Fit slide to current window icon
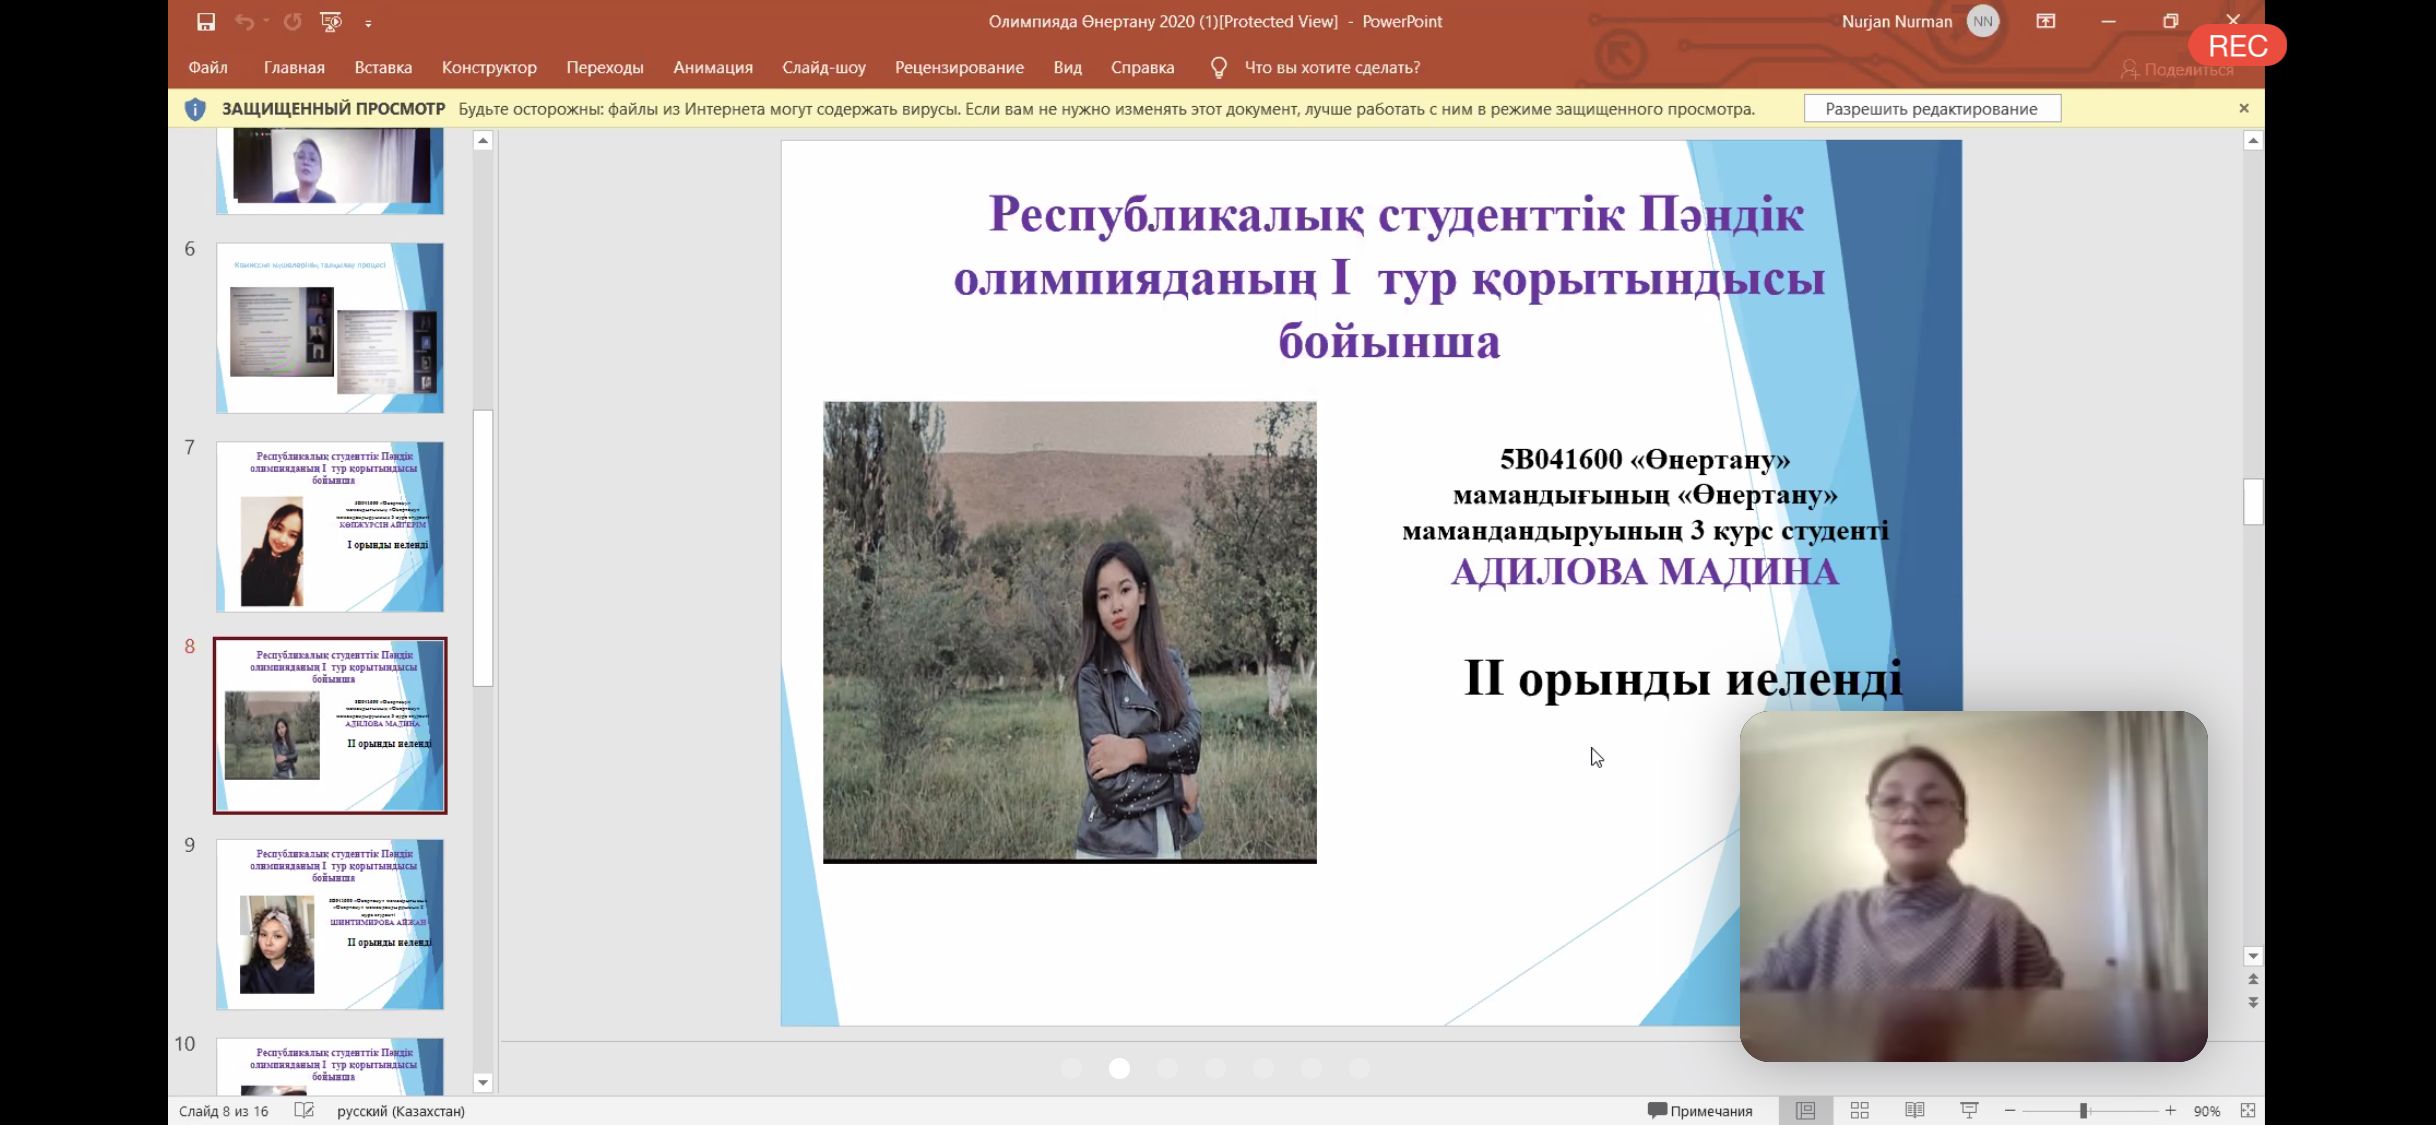This screenshot has height=1125, width=2436. pos(2248,1111)
